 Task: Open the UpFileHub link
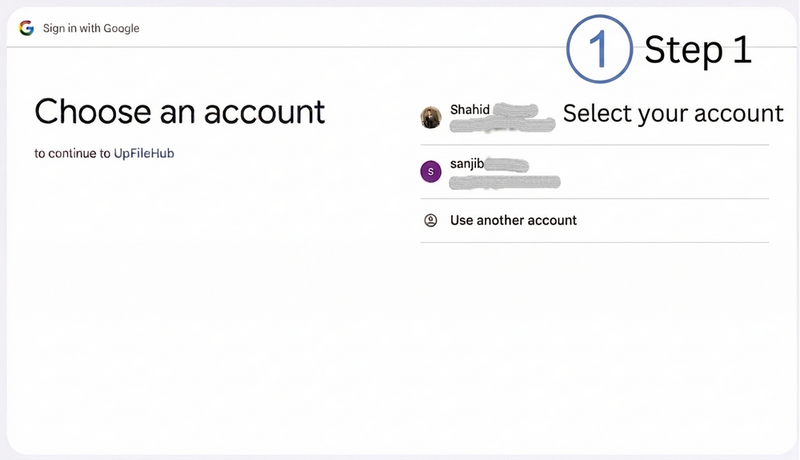click(x=147, y=153)
